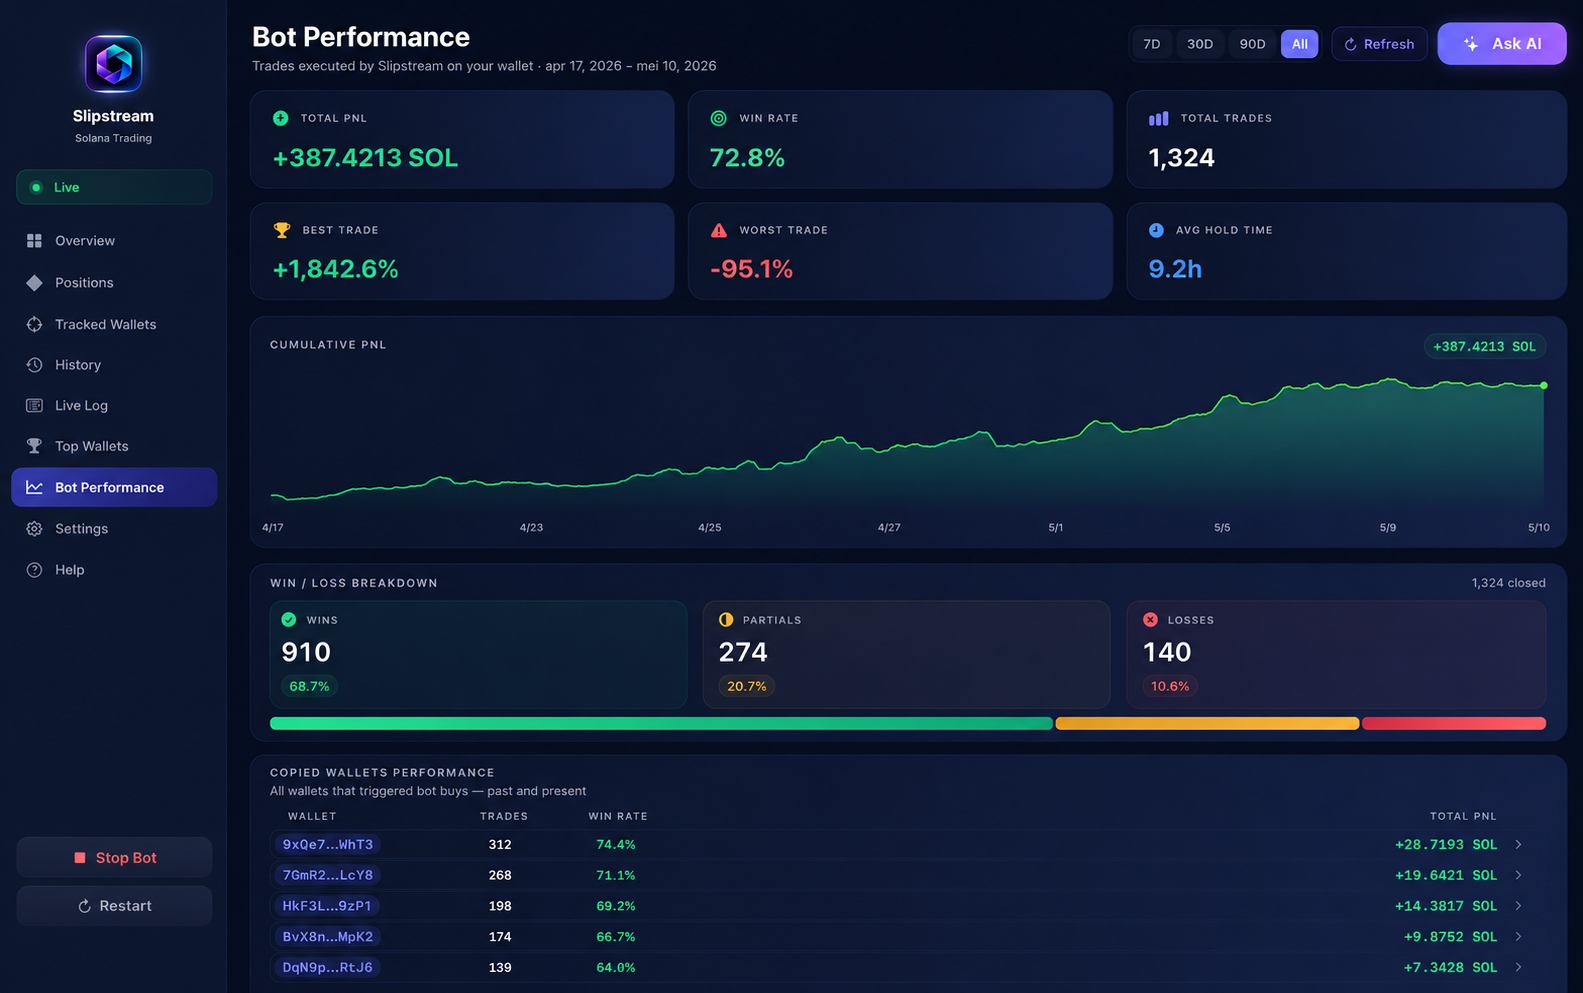Click the Overview grid icon in sidebar
1583x993 pixels.
[x=34, y=241]
